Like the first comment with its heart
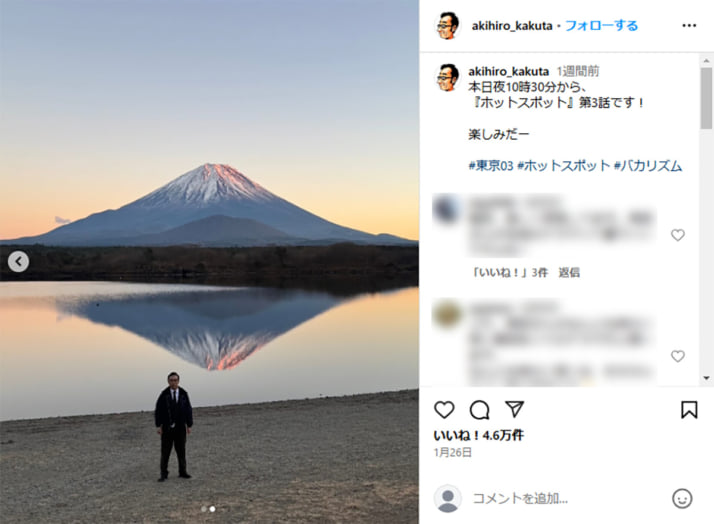The image size is (714, 524). coord(678,235)
